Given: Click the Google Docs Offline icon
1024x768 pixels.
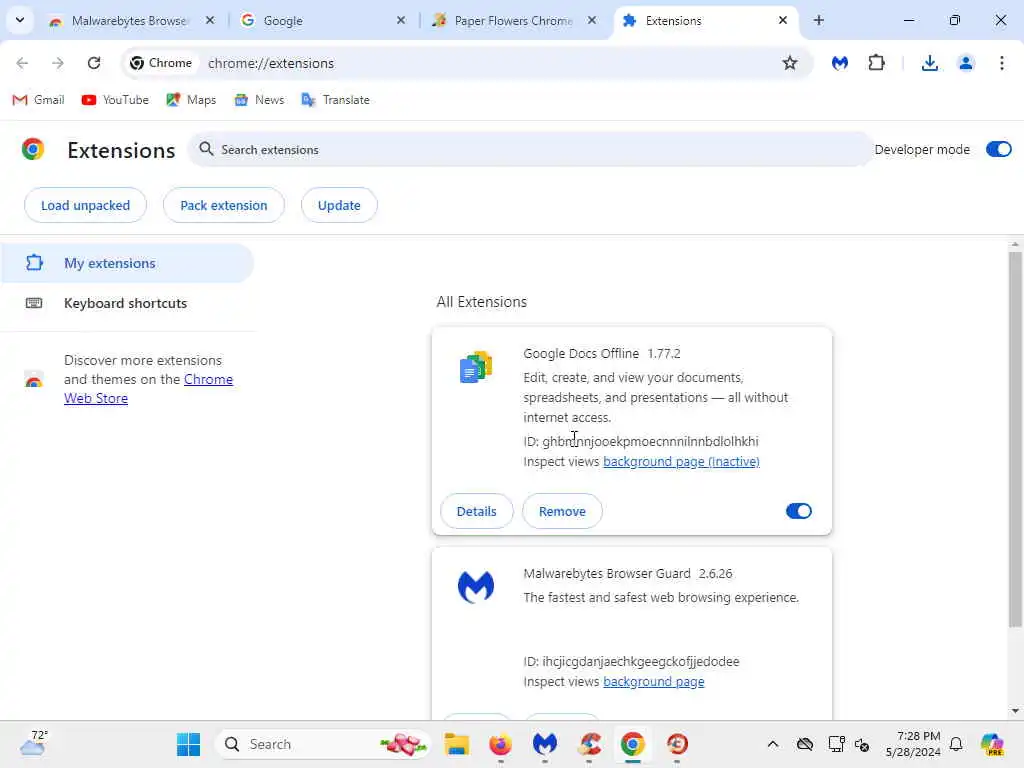Looking at the screenshot, I should tap(475, 367).
